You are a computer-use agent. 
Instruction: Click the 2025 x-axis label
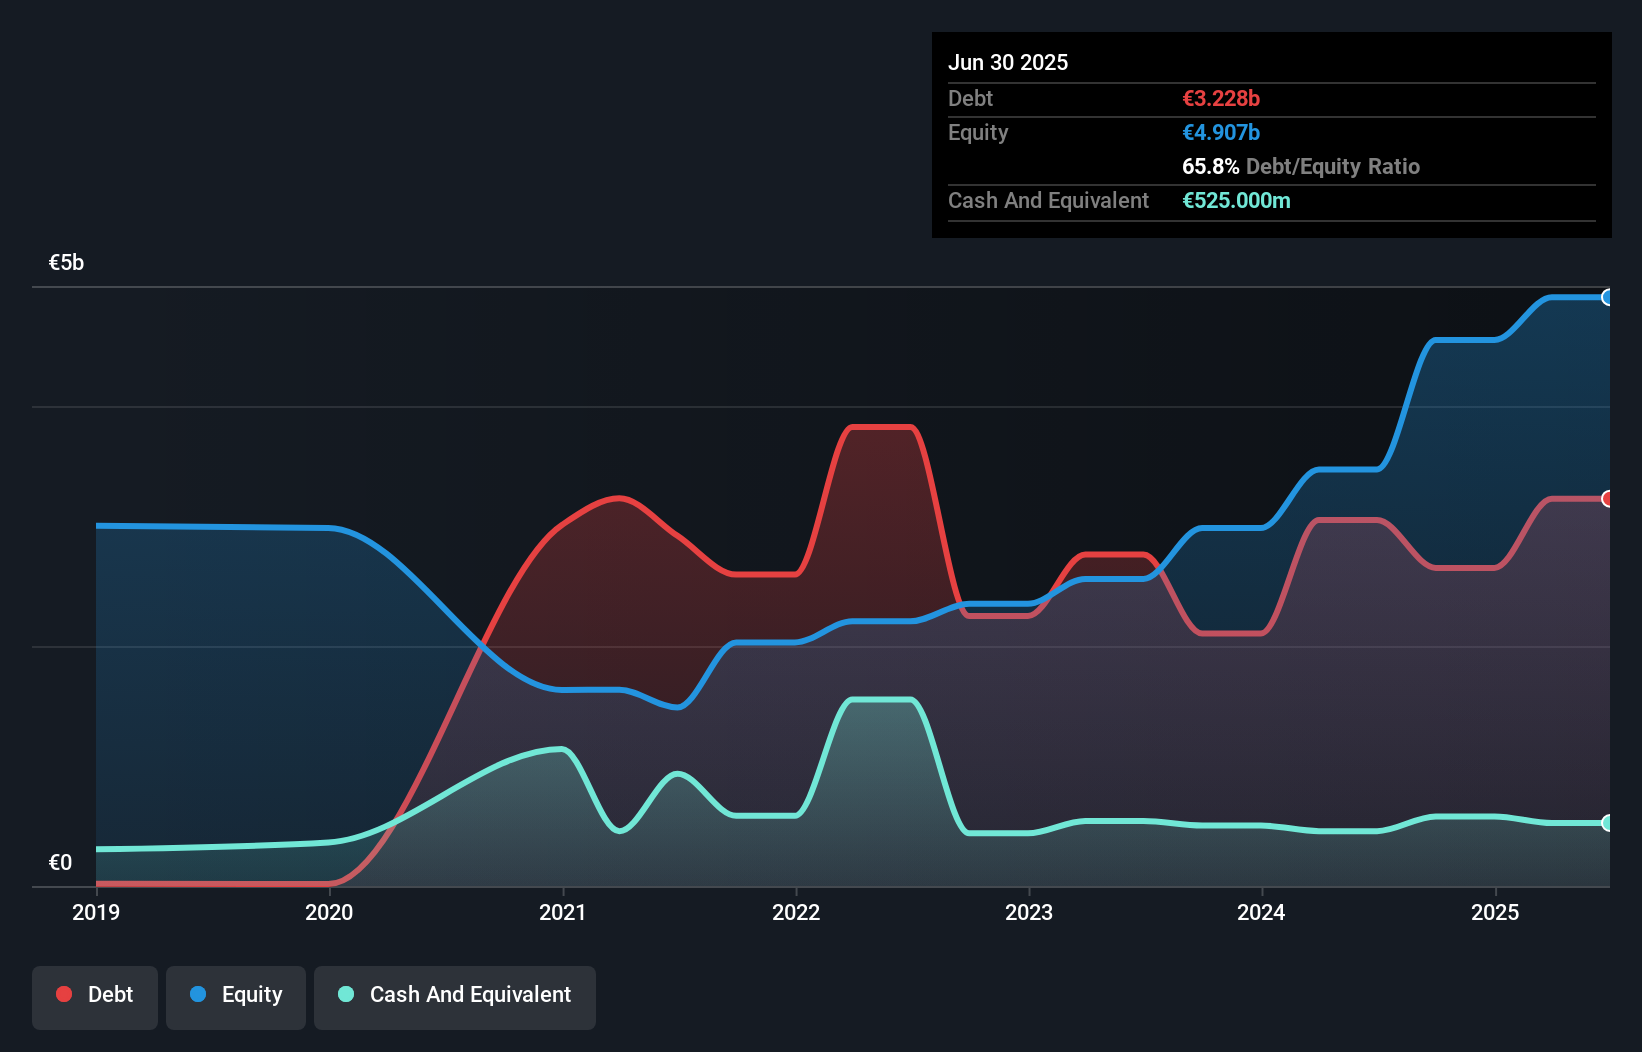pos(1495,912)
